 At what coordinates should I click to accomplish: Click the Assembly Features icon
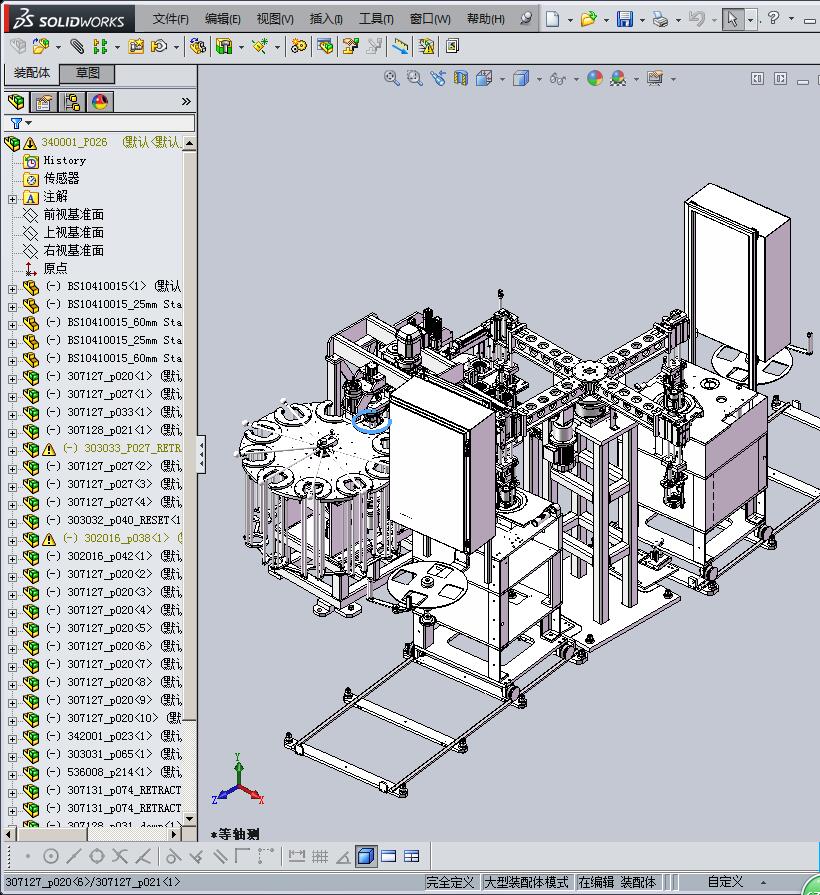224,46
